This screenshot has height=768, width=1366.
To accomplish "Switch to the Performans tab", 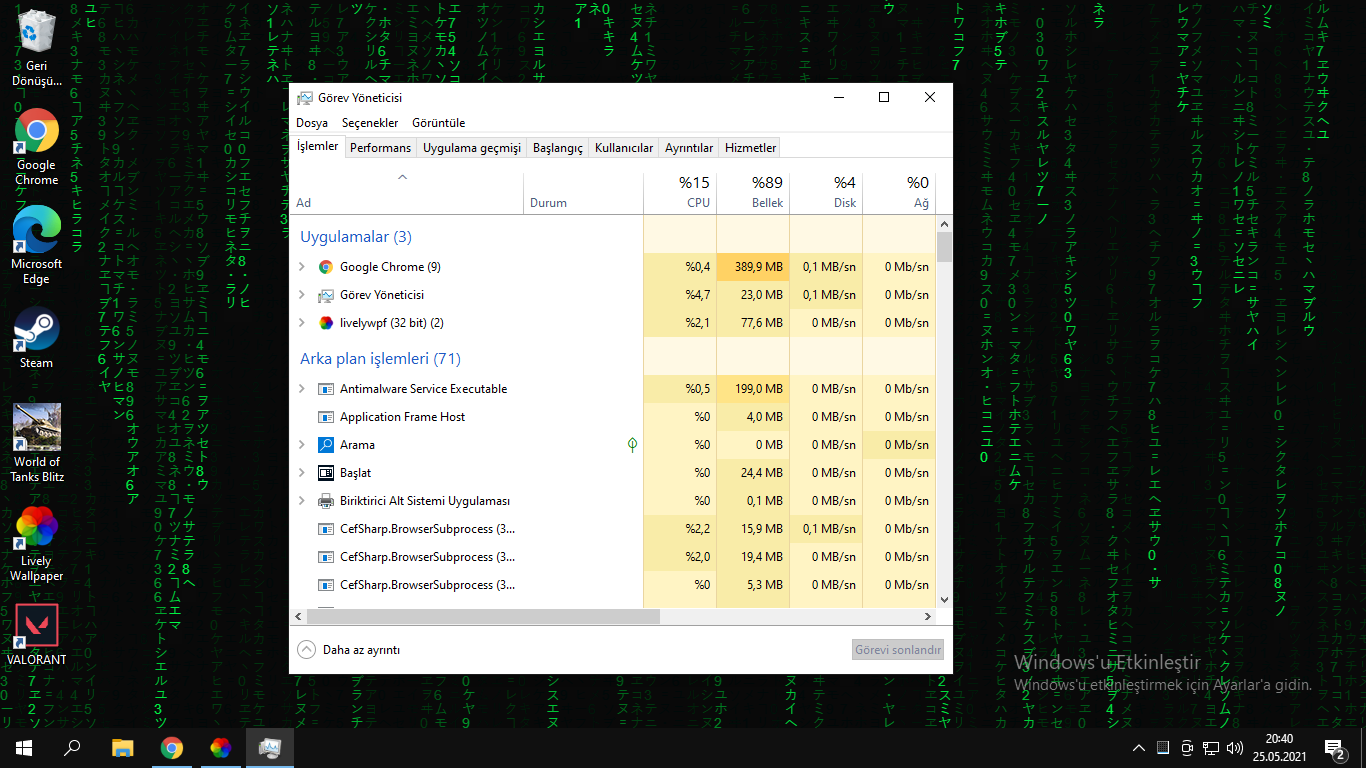I will [380, 148].
